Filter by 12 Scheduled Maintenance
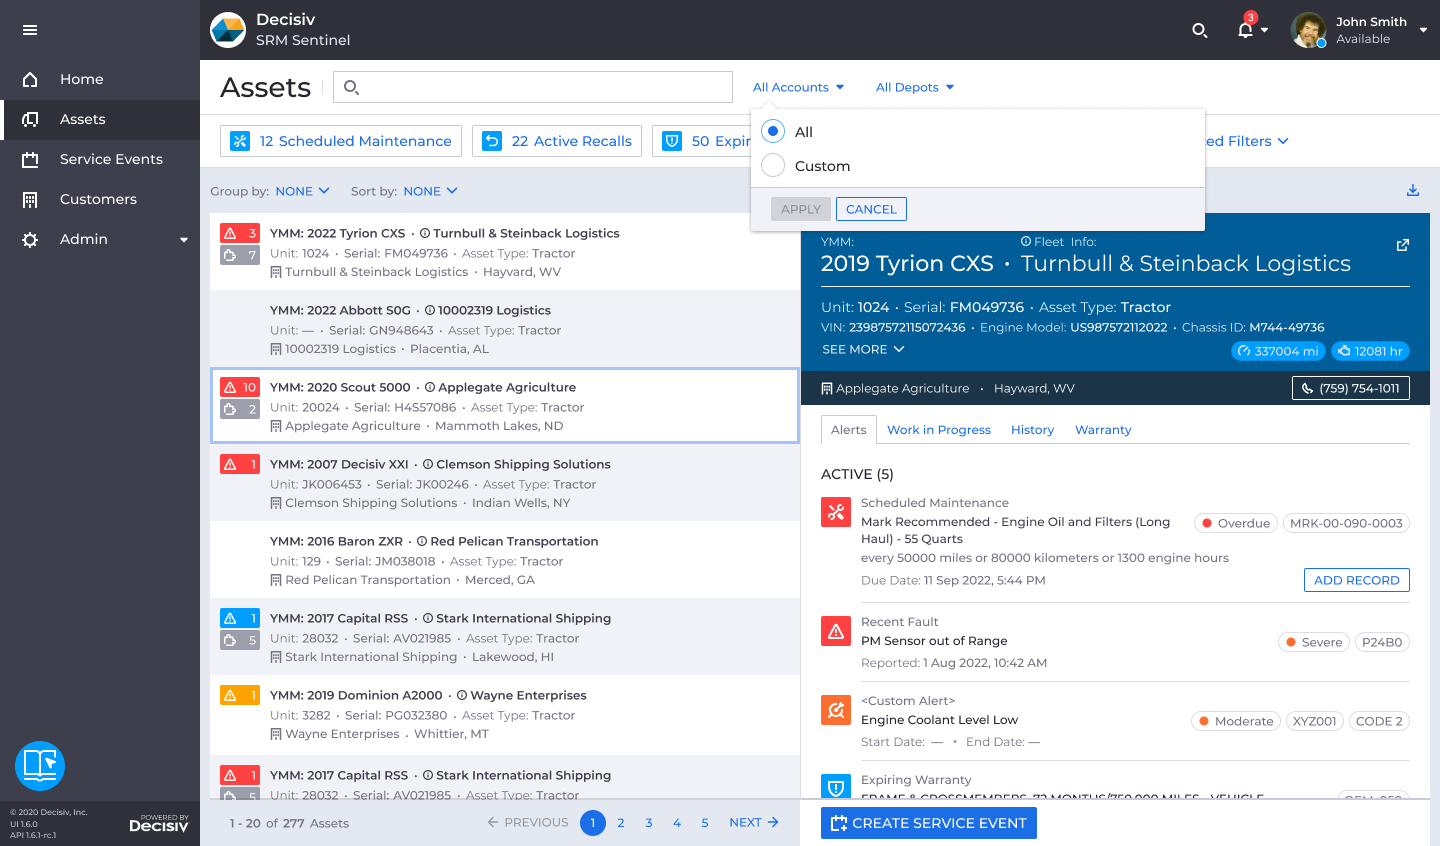This screenshot has height=846, width=1440. coord(341,141)
